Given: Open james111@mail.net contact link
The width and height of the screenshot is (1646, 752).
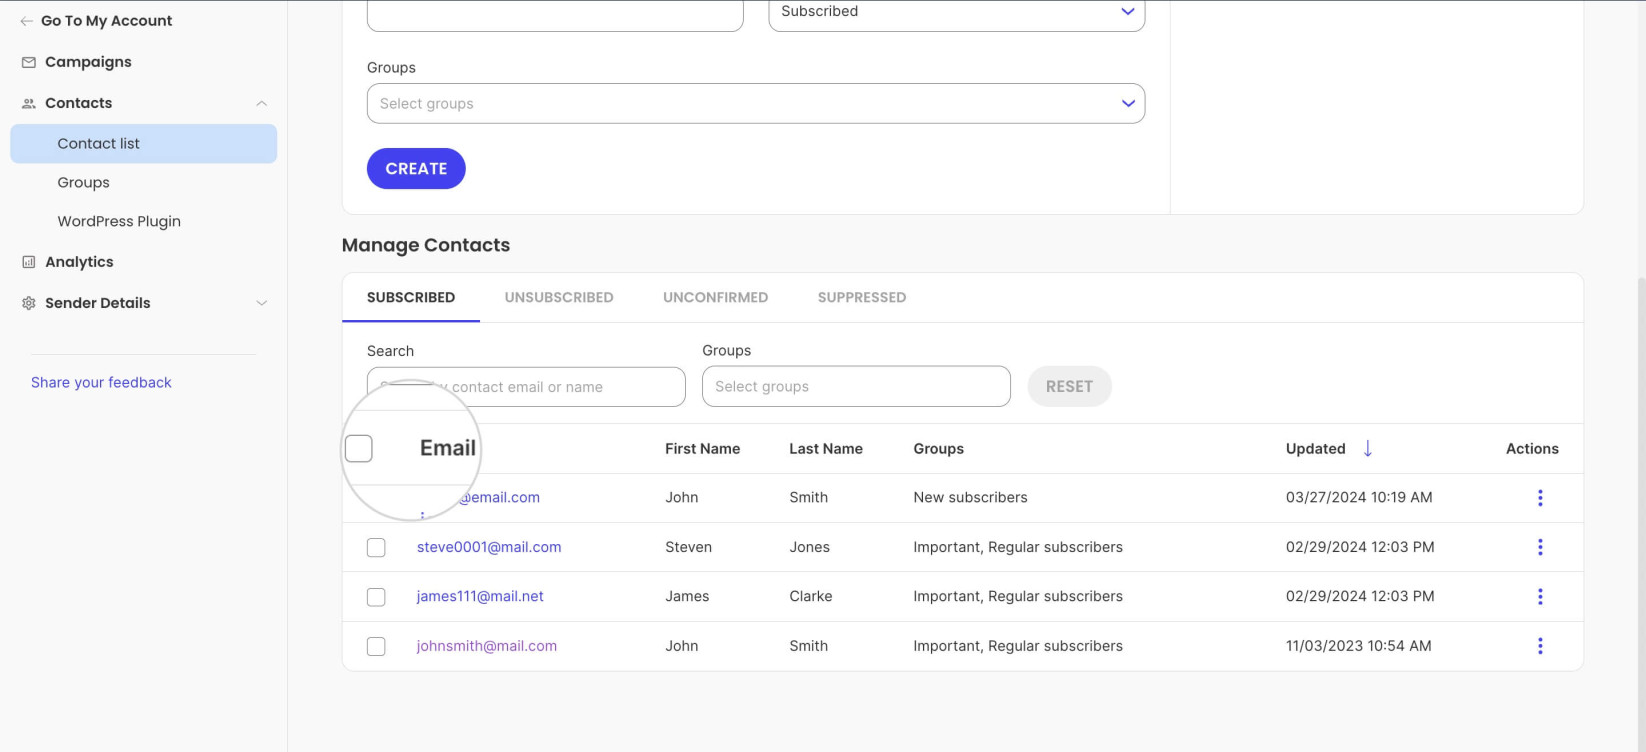Looking at the screenshot, I should tap(480, 596).
